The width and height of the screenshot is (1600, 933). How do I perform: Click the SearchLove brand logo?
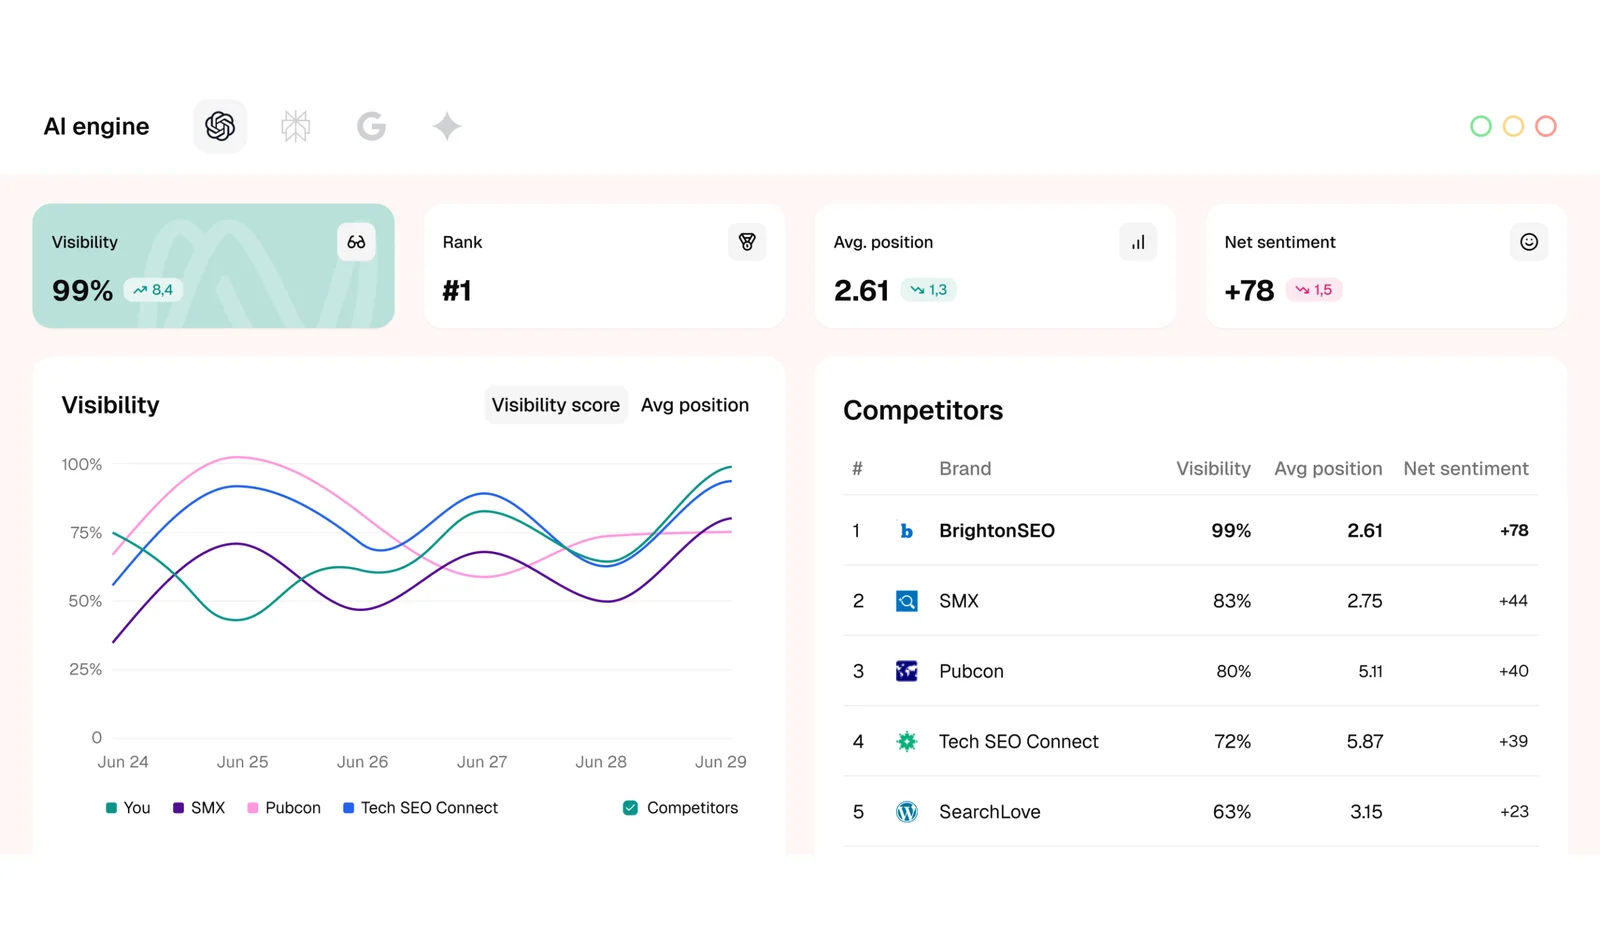click(x=906, y=812)
